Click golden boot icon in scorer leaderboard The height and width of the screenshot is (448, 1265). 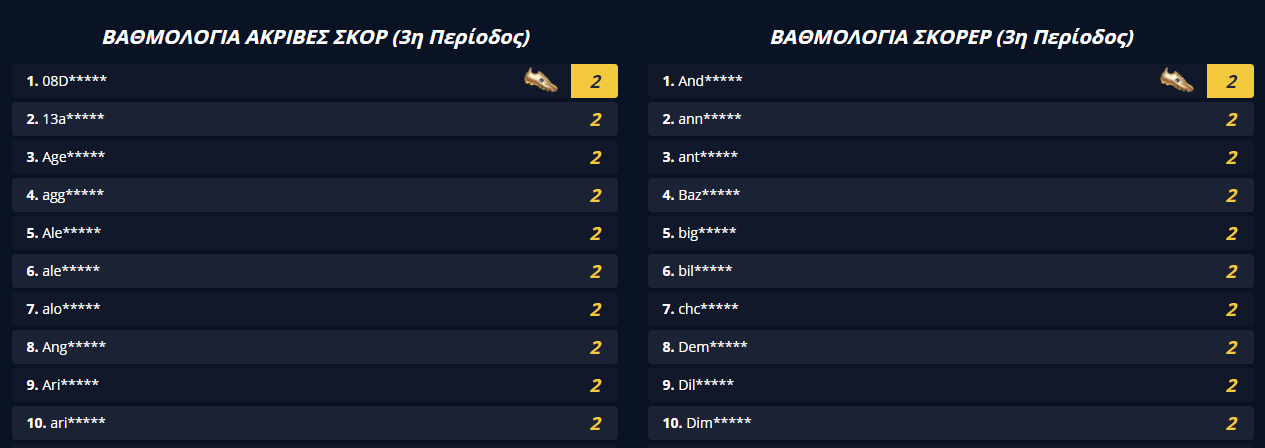pyautogui.click(x=1176, y=81)
